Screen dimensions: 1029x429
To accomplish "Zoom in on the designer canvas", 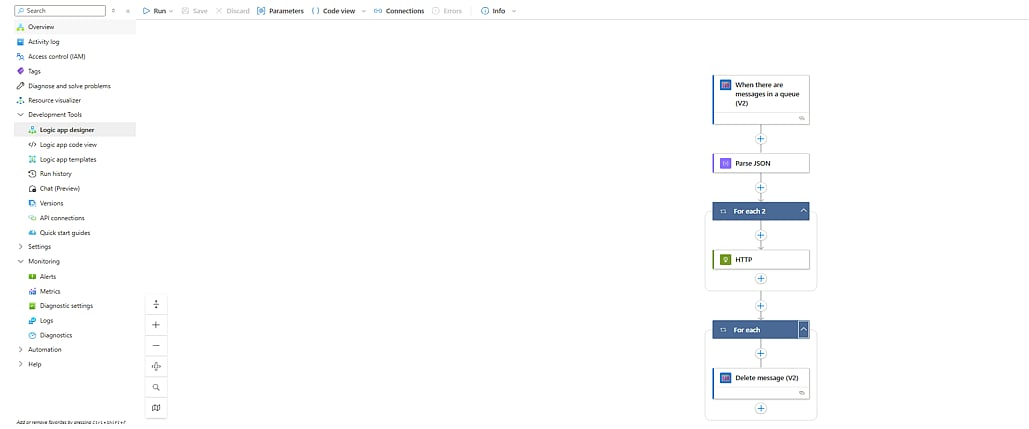I will tap(156, 325).
